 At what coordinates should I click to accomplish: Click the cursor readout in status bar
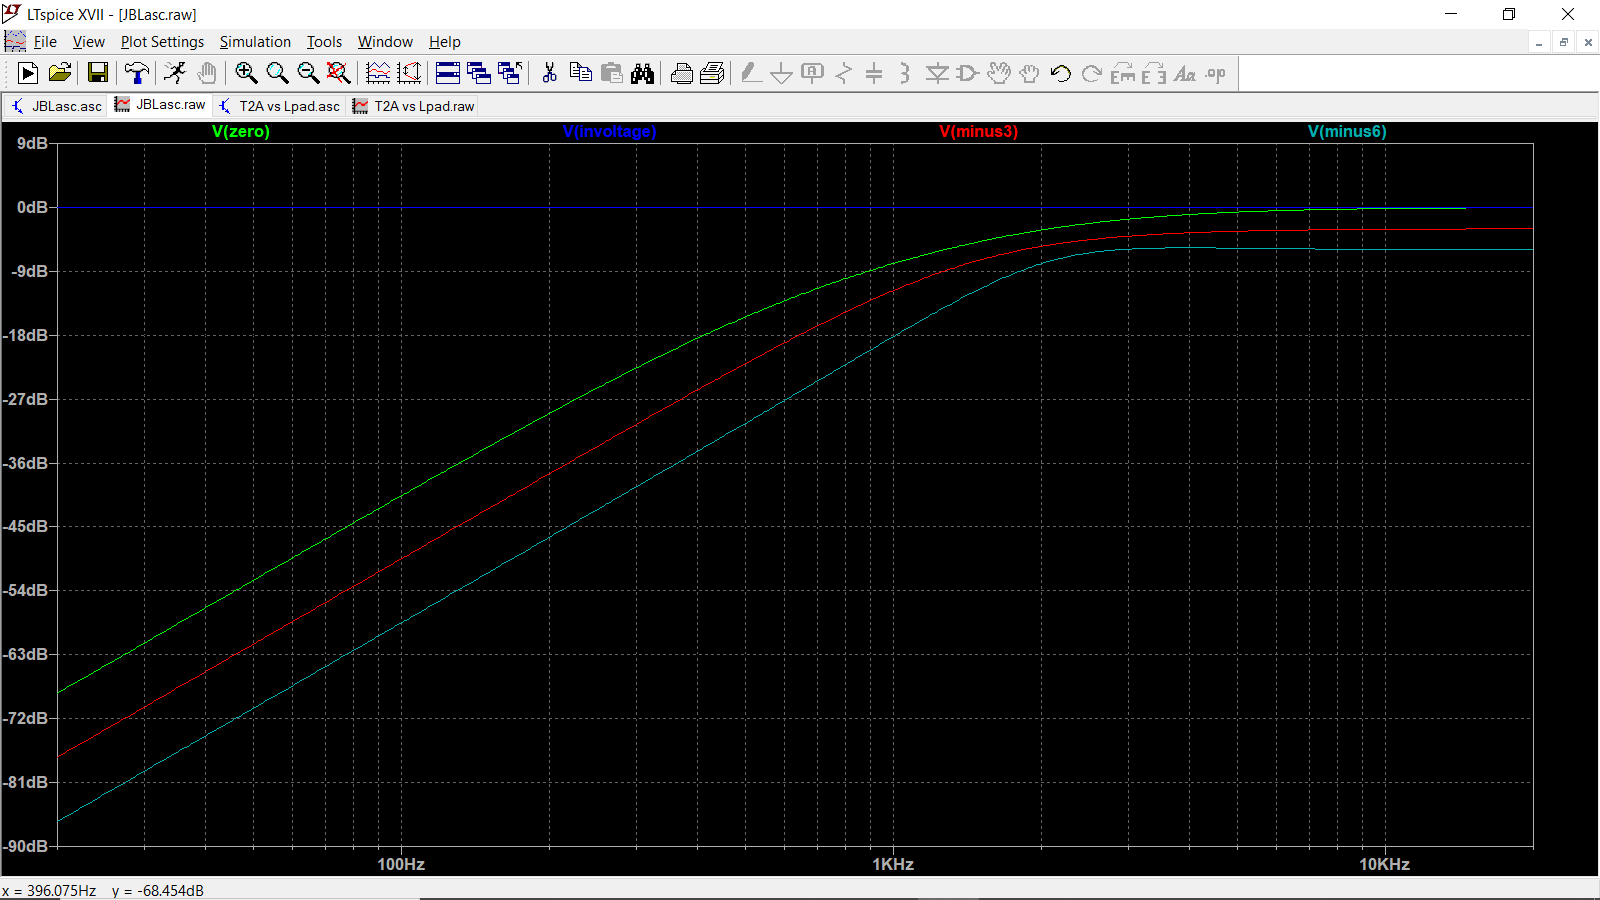[103, 890]
